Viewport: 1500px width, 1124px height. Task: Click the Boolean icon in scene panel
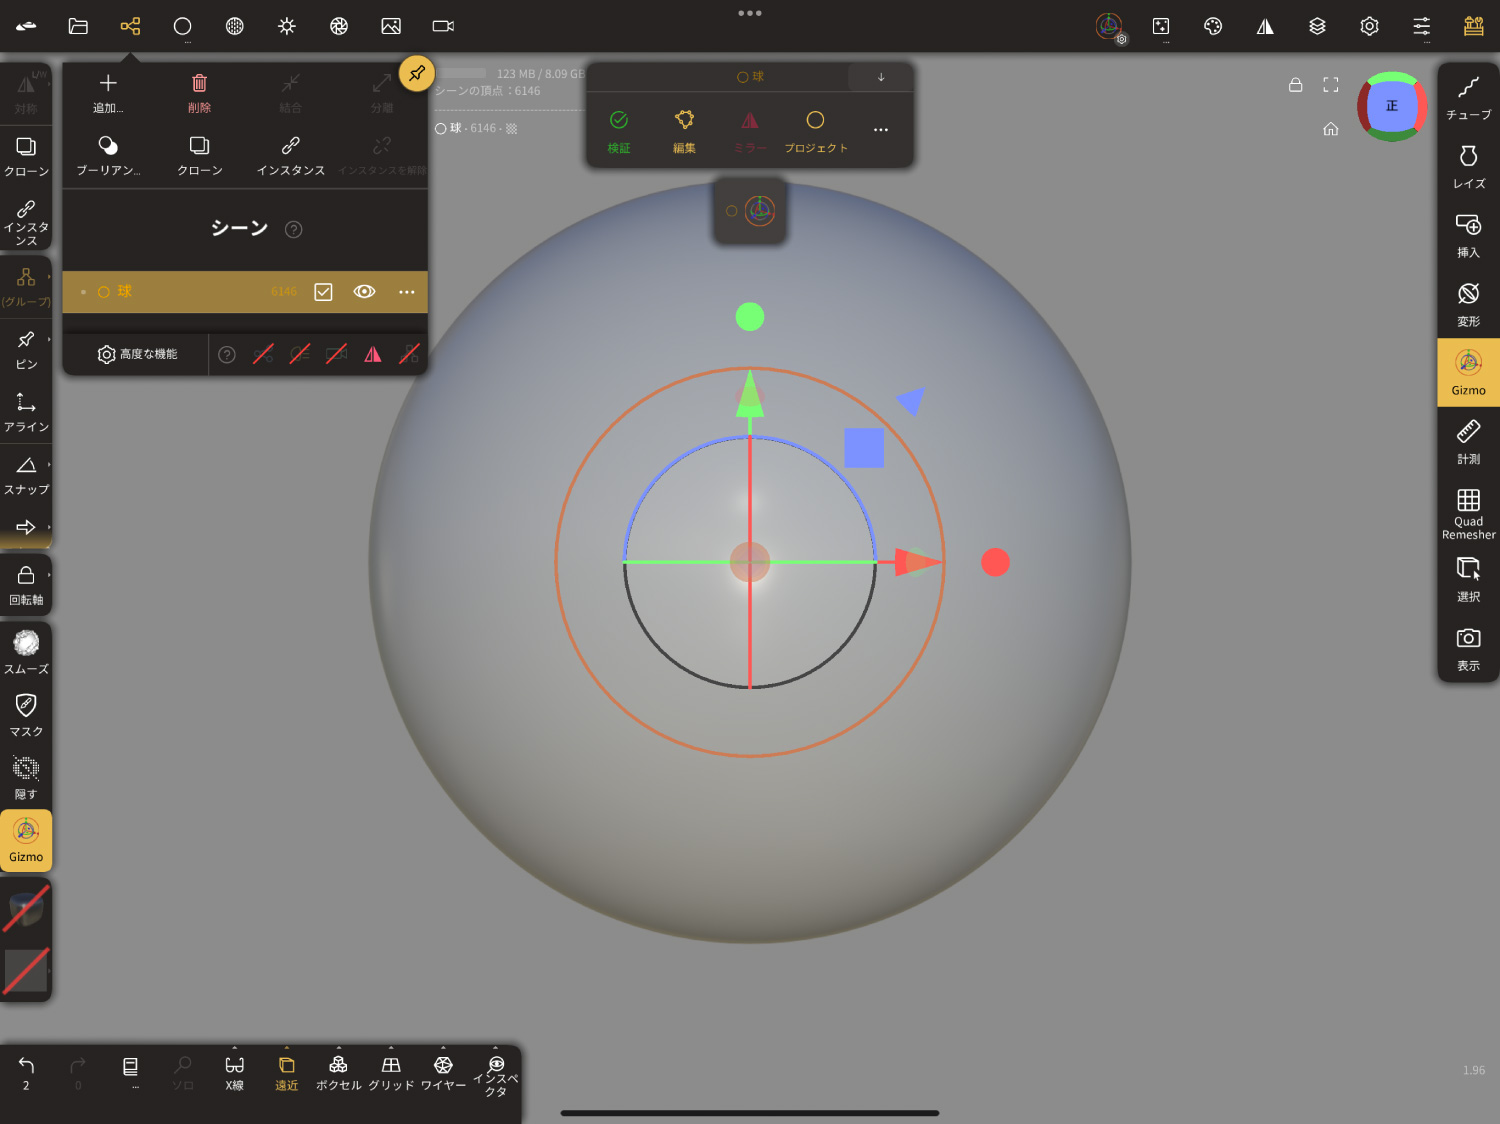108,155
